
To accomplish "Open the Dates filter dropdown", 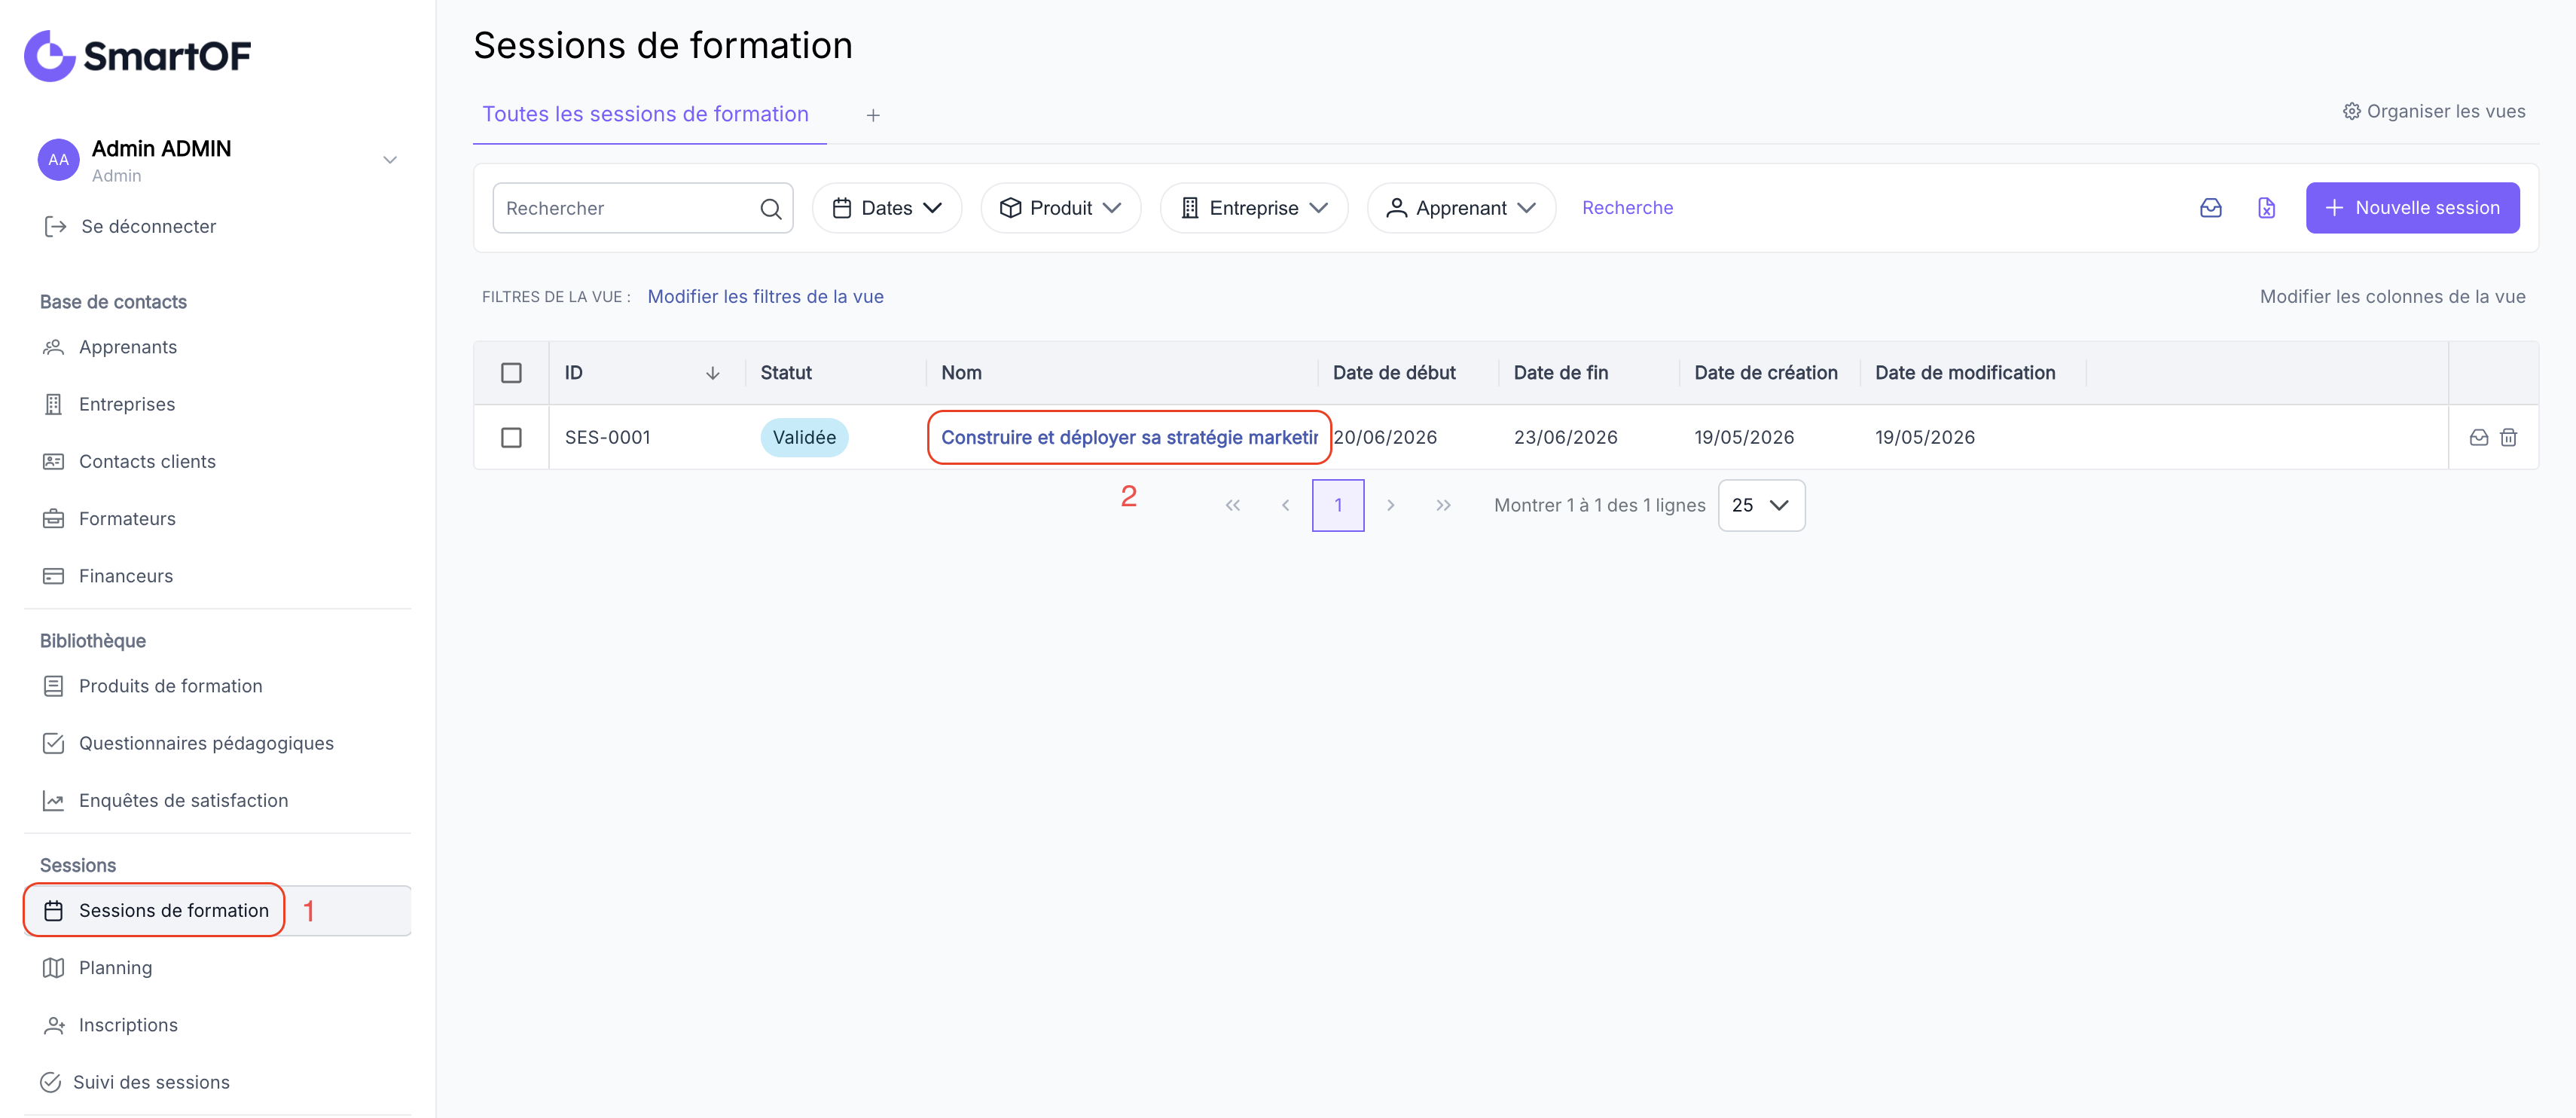I will click(887, 208).
